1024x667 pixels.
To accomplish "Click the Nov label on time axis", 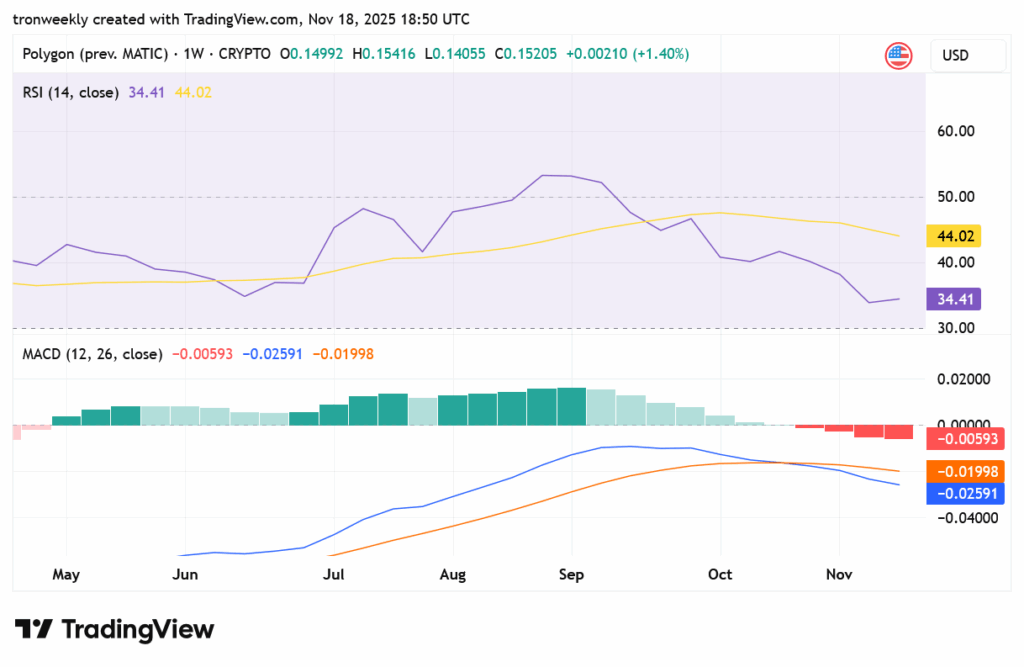I will click(838, 574).
